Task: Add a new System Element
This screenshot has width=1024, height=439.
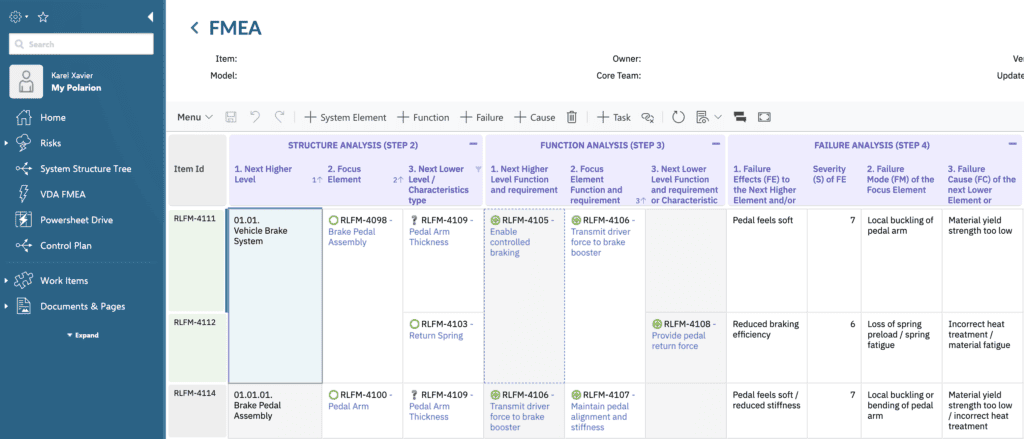Action: (345, 117)
